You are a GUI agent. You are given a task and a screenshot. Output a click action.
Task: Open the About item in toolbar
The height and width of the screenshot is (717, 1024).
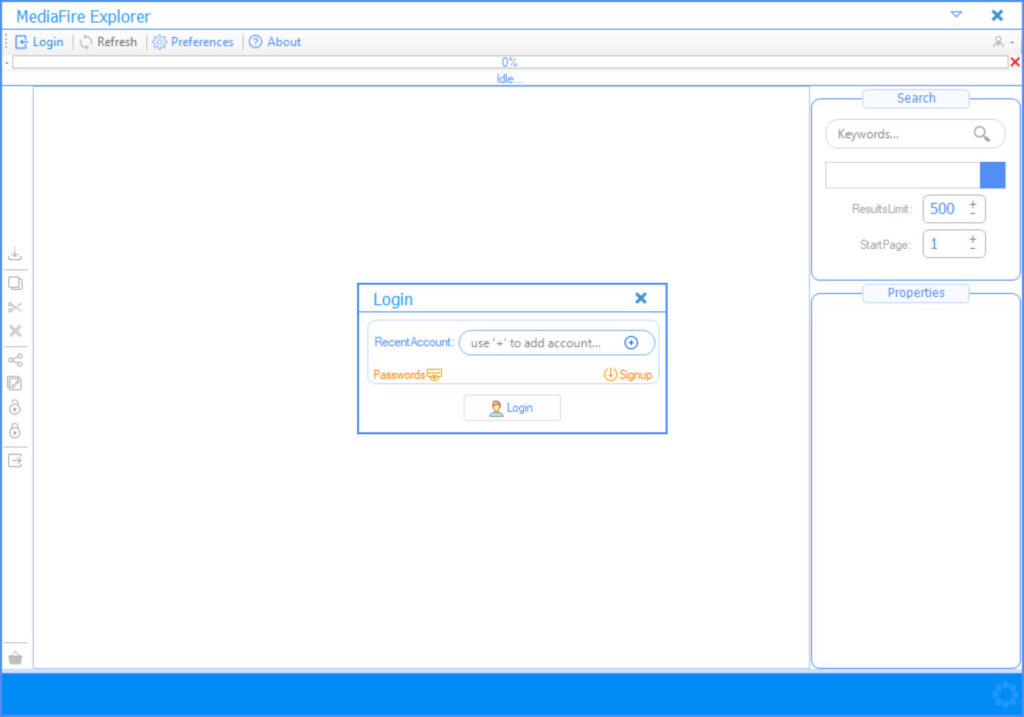pyautogui.click(x=275, y=42)
